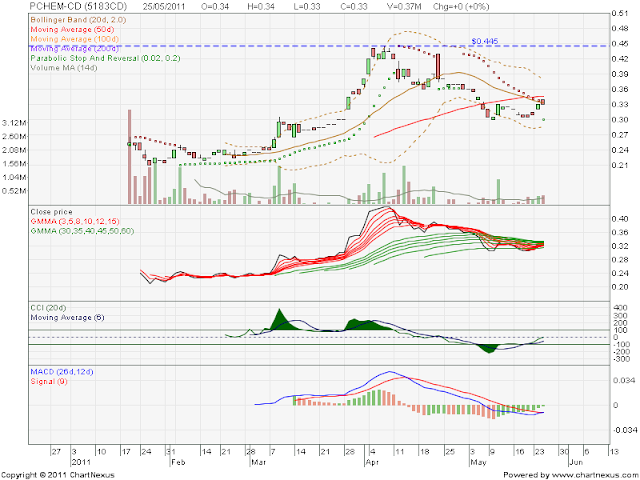Screen dimensions: 640x480
Task: Click the O=0.34 open price value
Action: pos(215,7)
